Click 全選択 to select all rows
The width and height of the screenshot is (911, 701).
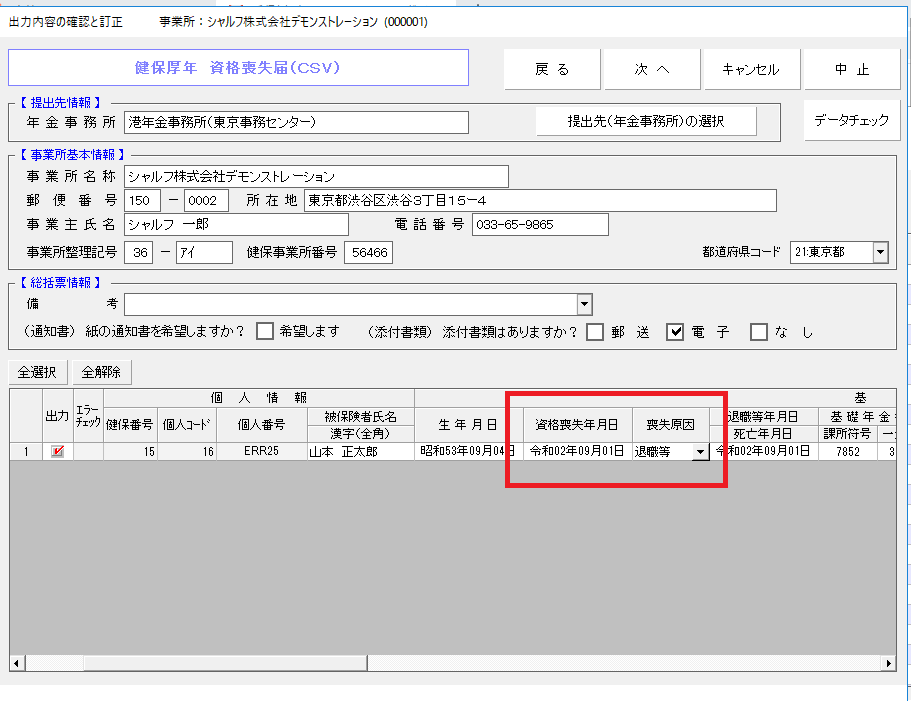pyautogui.click(x=39, y=372)
